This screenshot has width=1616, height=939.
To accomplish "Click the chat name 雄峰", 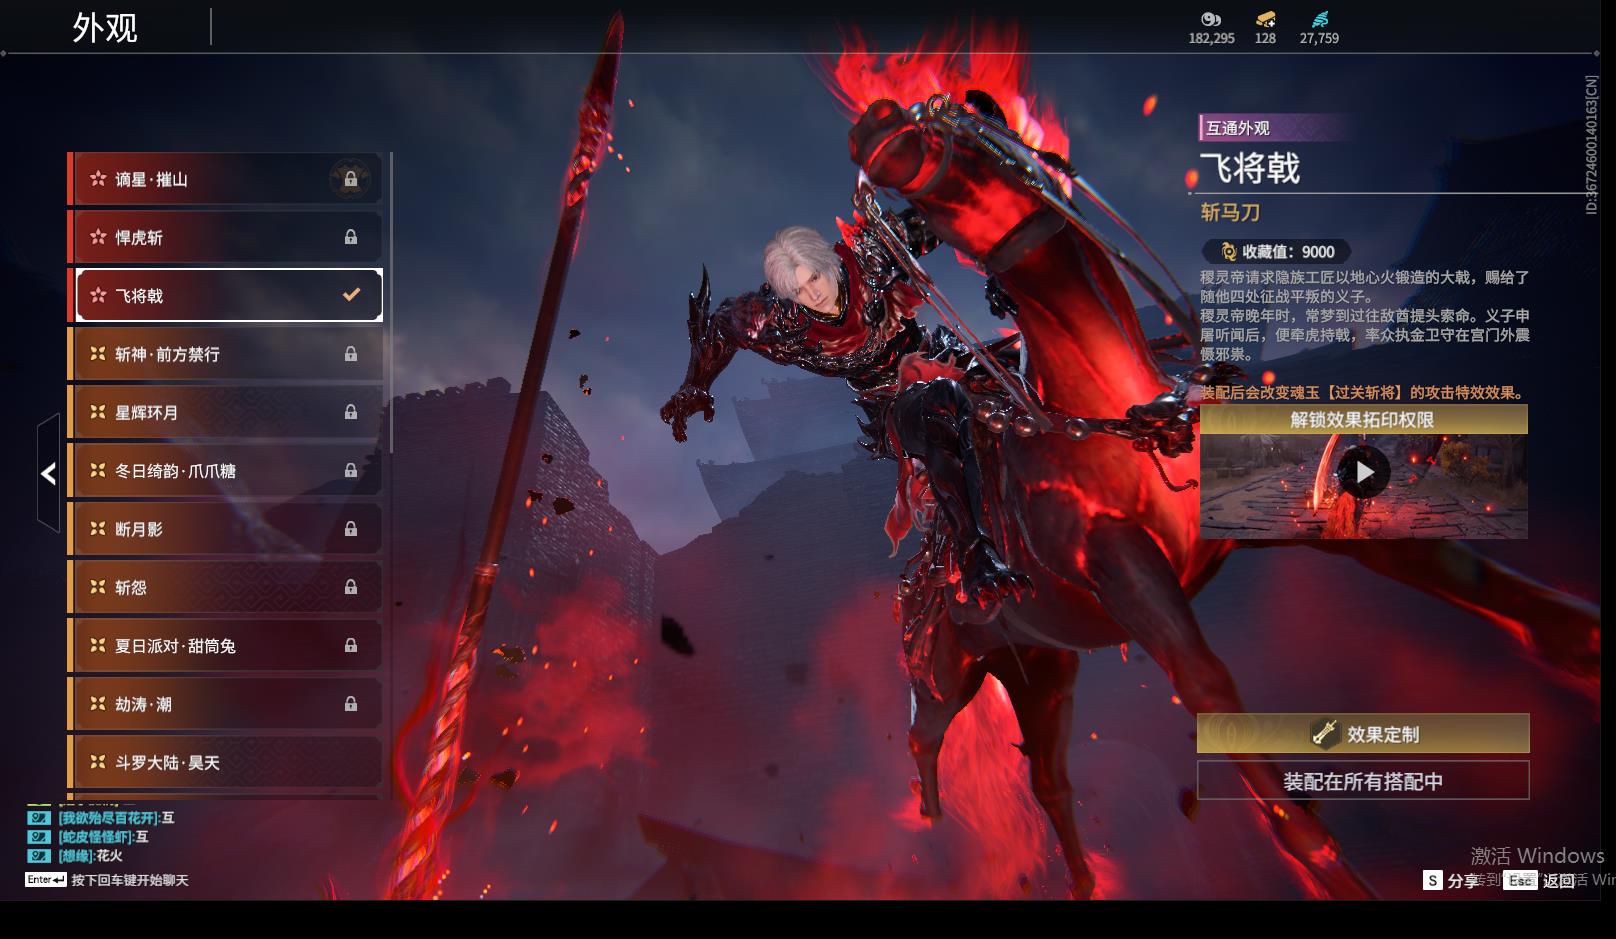I will click(x=75, y=856).
